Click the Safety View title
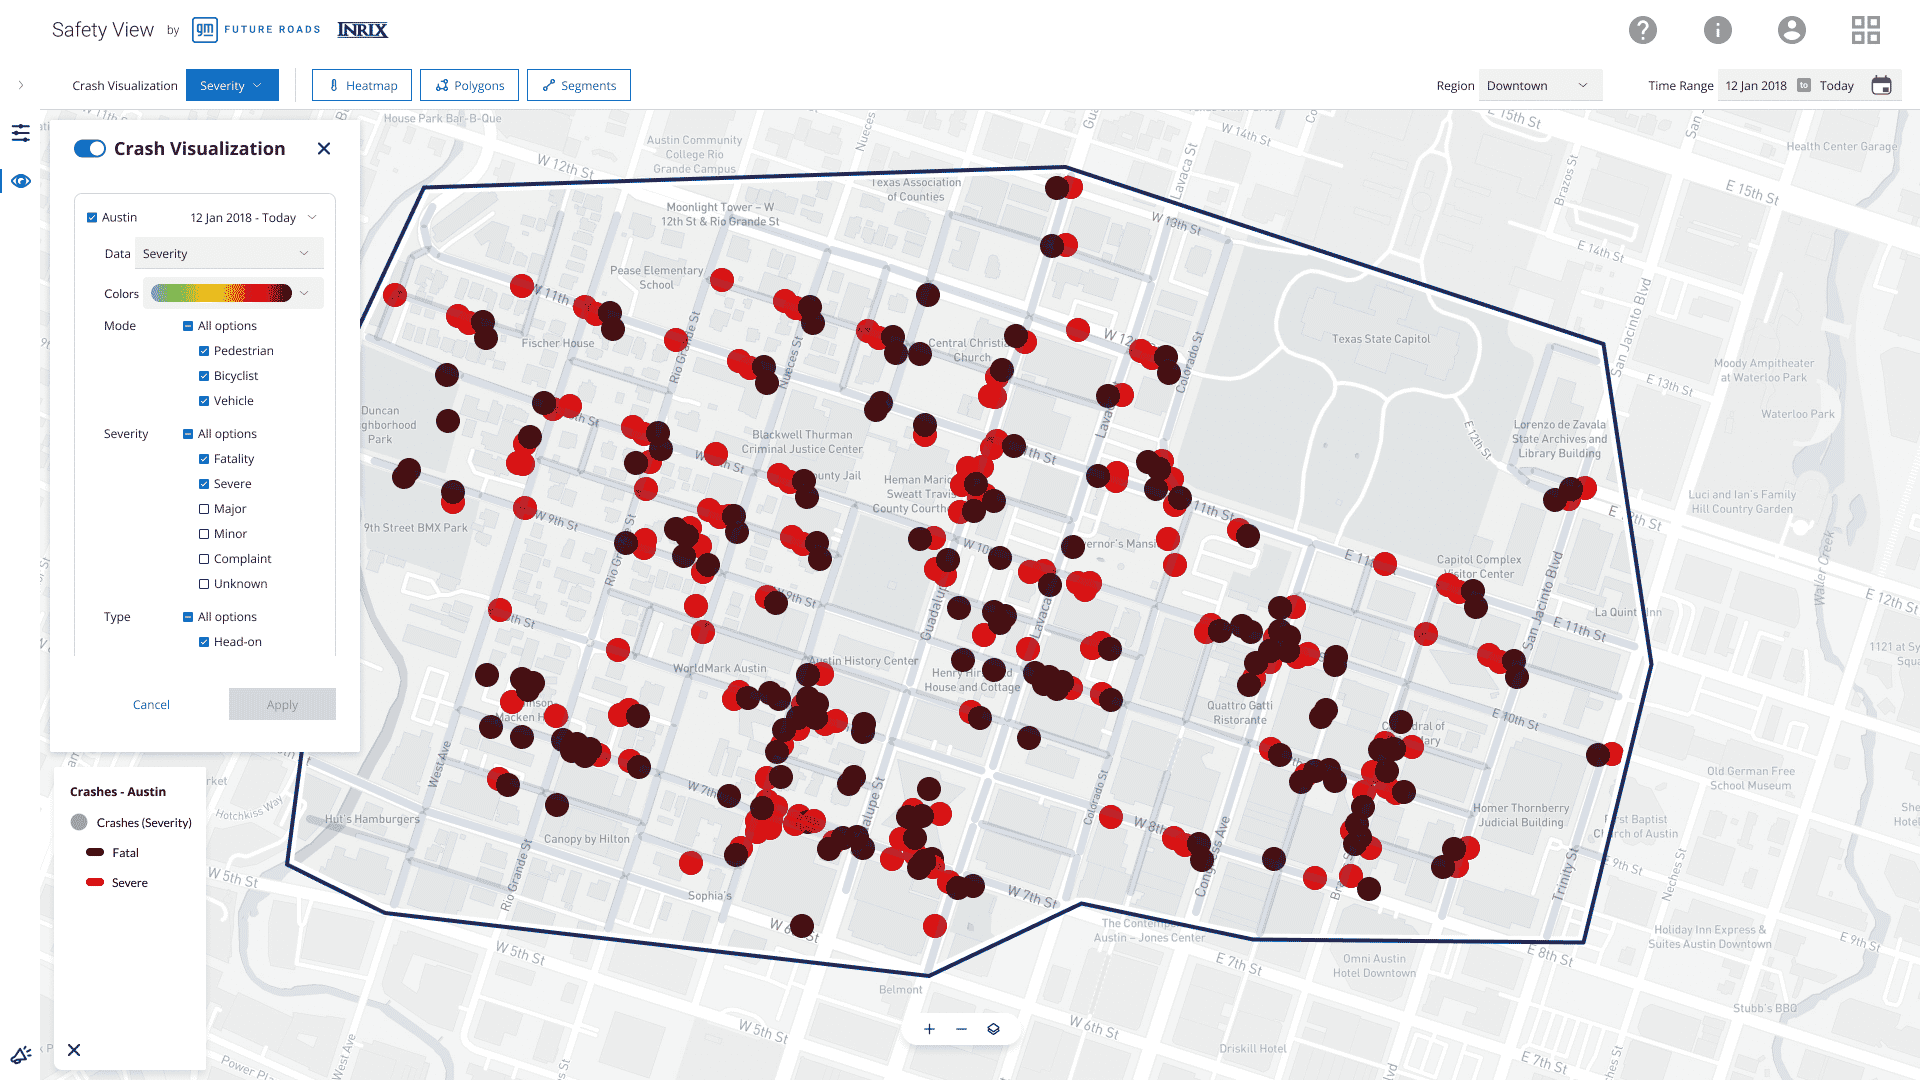Image resolution: width=1920 pixels, height=1080 pixels. tap(103, 30)
